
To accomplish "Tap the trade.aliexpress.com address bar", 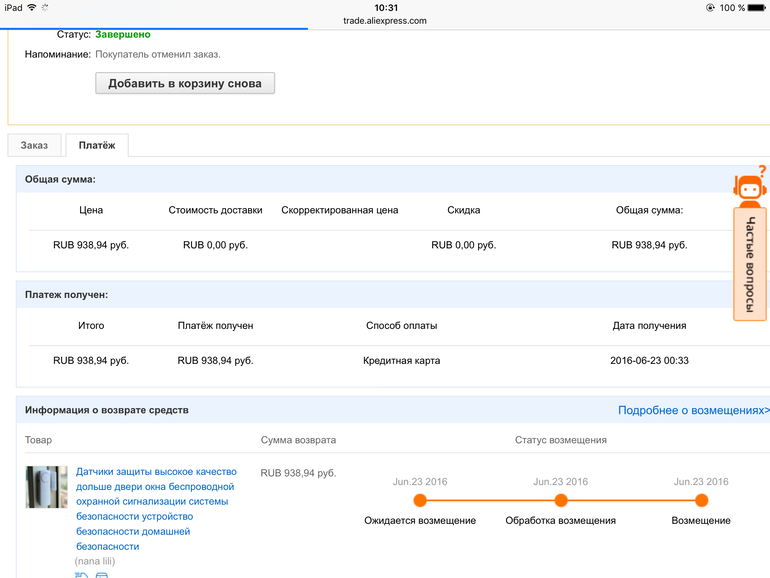I will coord(385,20).
